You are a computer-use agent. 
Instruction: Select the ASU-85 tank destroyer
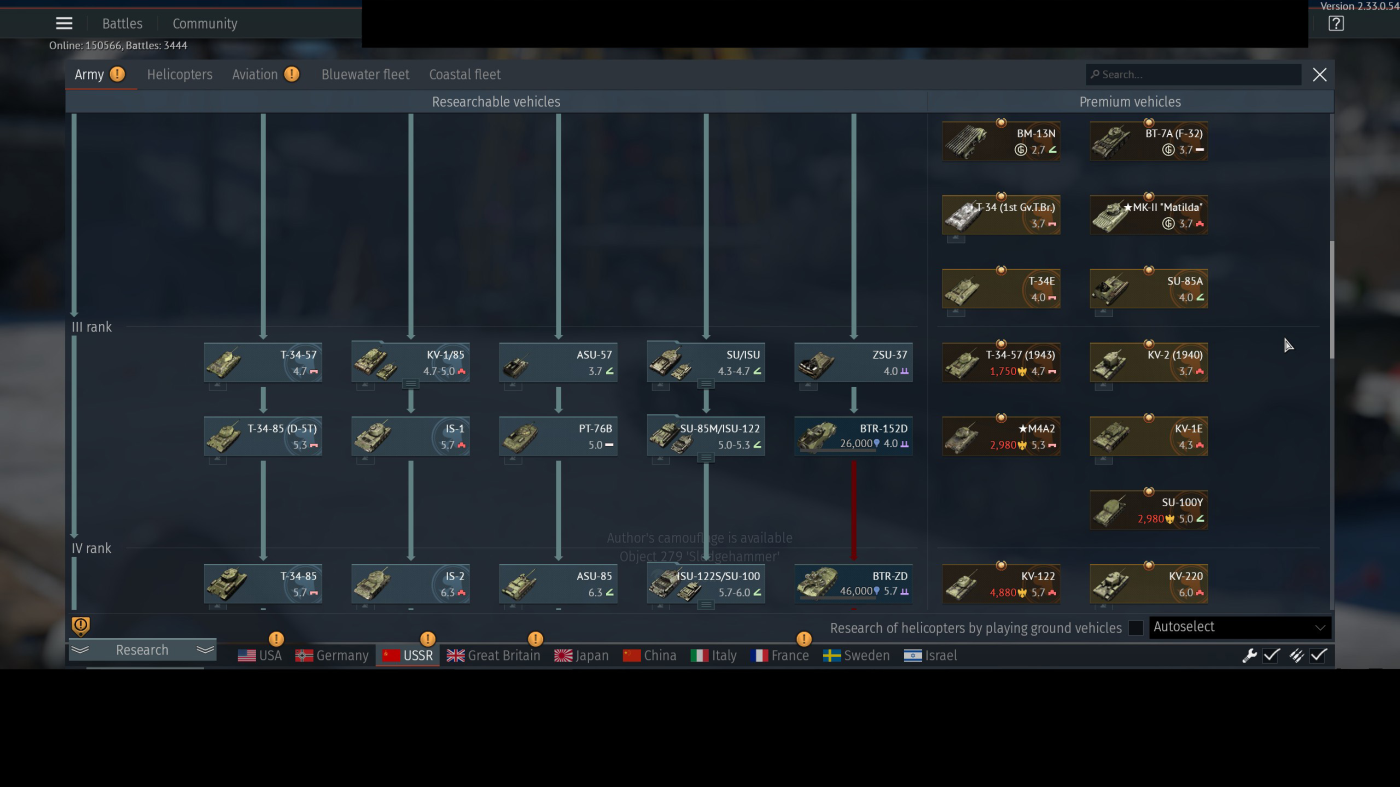[558, 584]
